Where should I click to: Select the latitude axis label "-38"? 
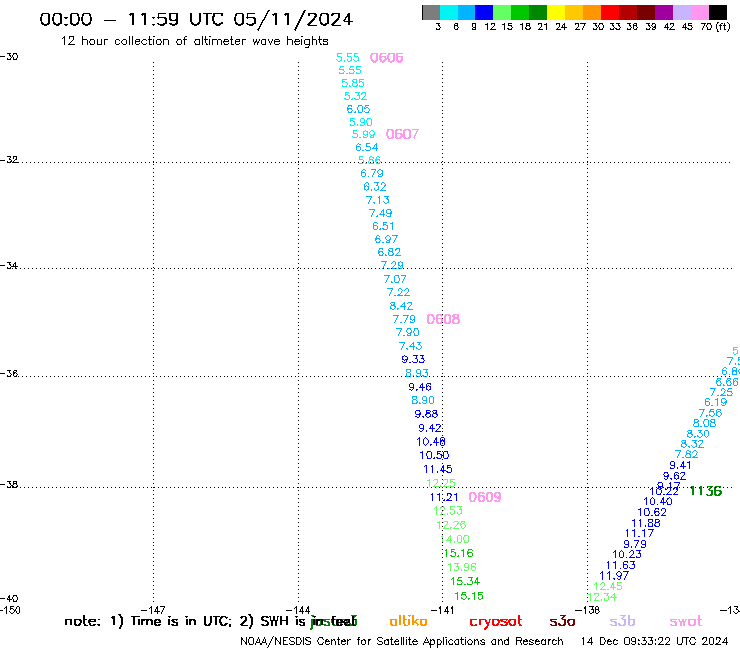(x=9, y=485)
